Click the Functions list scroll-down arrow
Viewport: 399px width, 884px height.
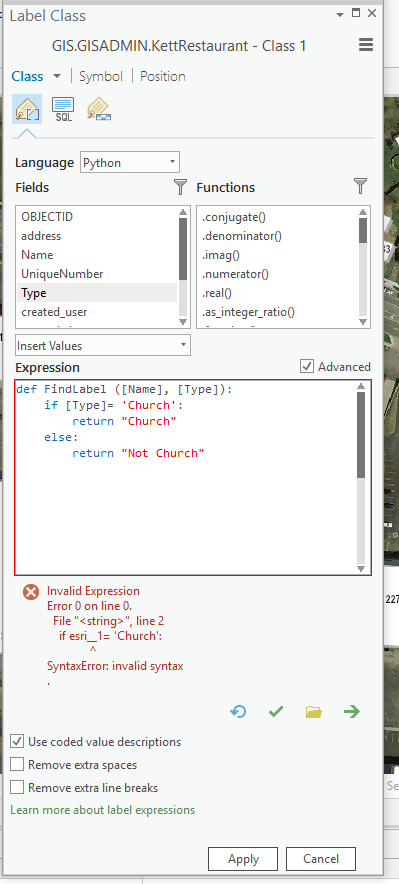tap(363, 322)
